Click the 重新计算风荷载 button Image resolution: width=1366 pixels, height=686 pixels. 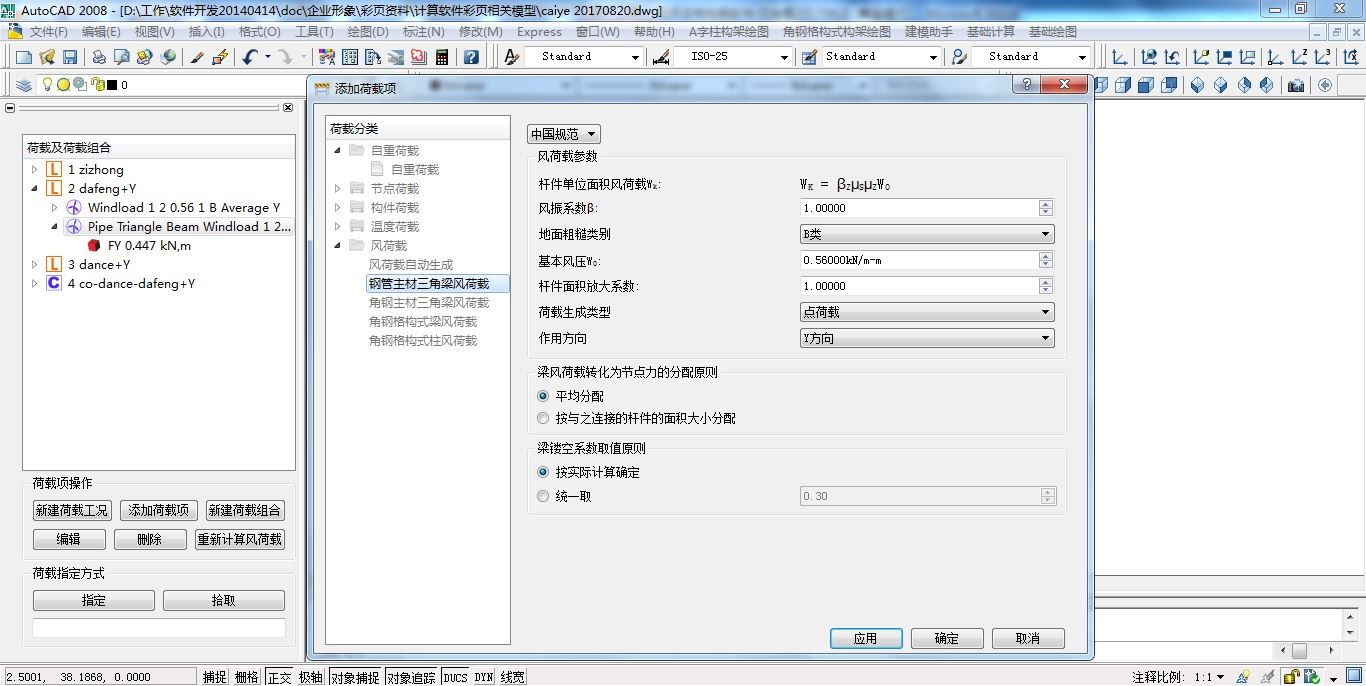(x=240, y=539)
